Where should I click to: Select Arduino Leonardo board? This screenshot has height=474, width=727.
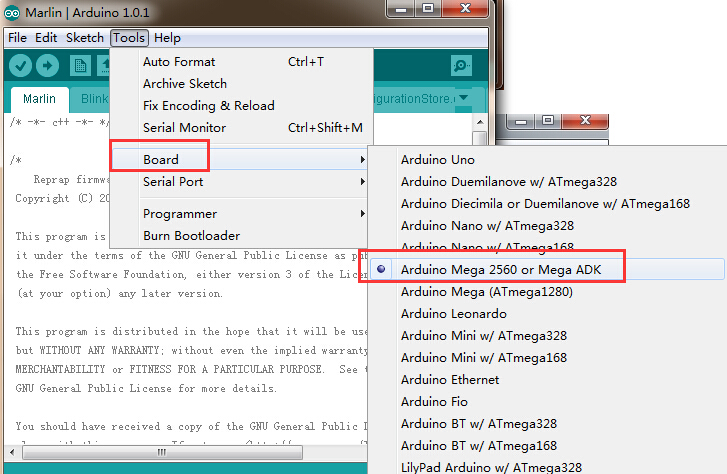[x=548, y=314]
